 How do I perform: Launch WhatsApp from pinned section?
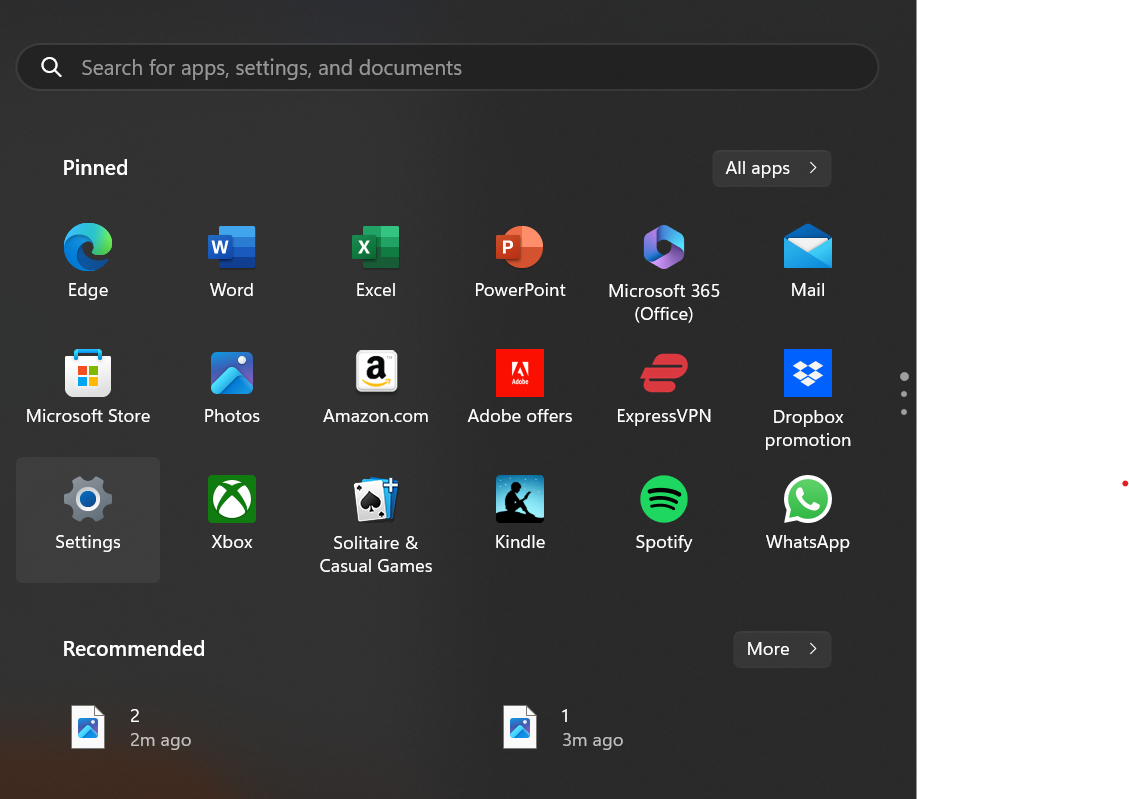coord(807,500)
